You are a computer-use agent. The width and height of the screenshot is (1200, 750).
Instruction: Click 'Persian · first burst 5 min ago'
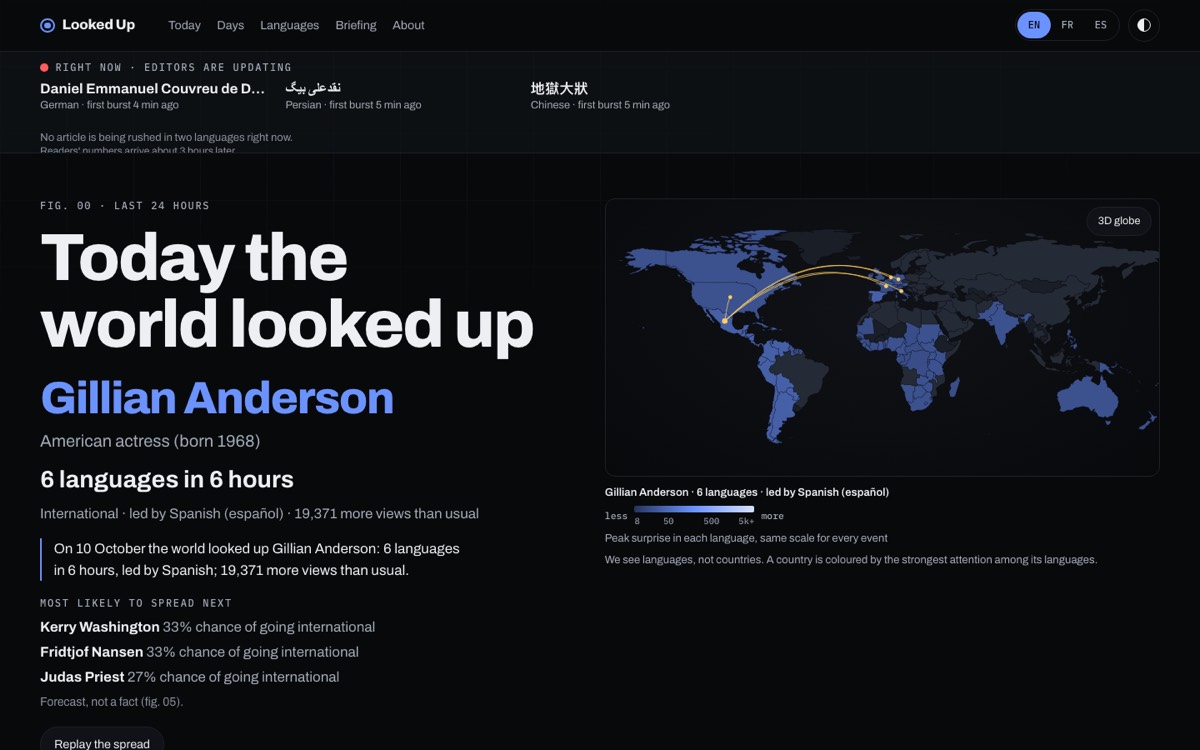(x=353, y=105)
